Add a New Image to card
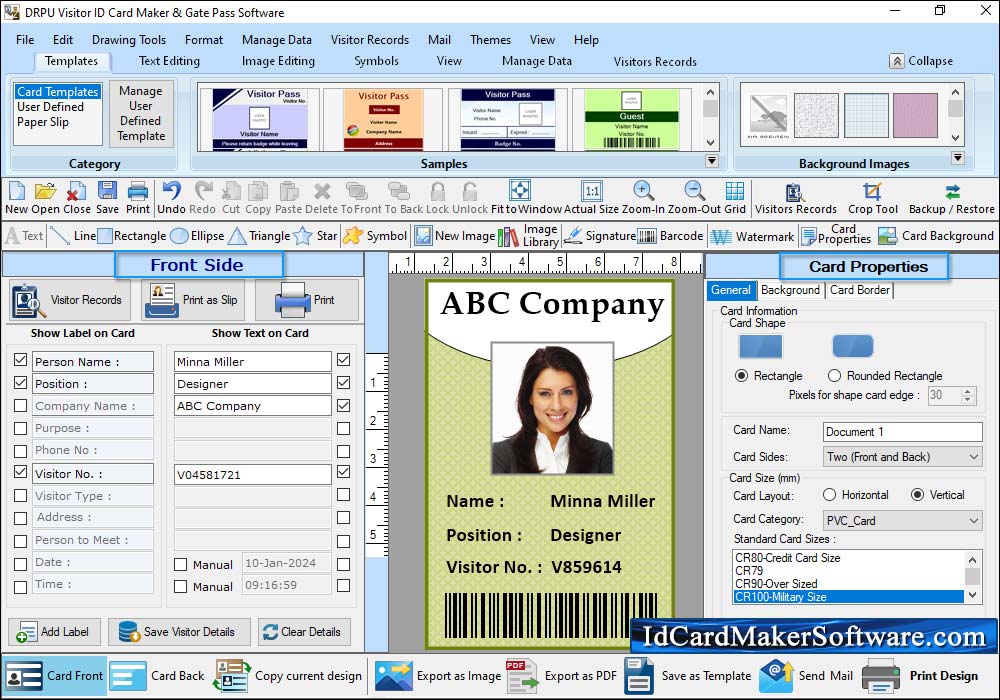The image size is (1000, 700). 455,236
